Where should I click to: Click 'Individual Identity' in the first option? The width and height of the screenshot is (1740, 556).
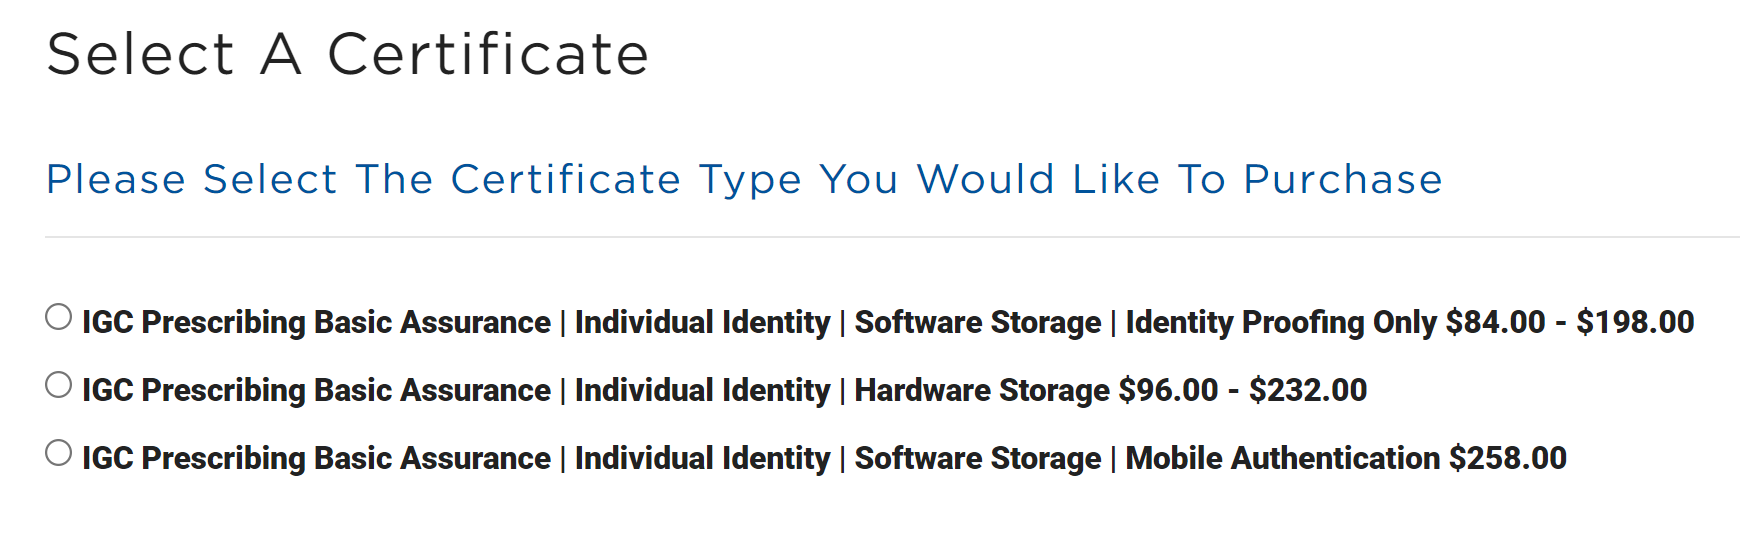pyautogui.click(x=703, y=323)
